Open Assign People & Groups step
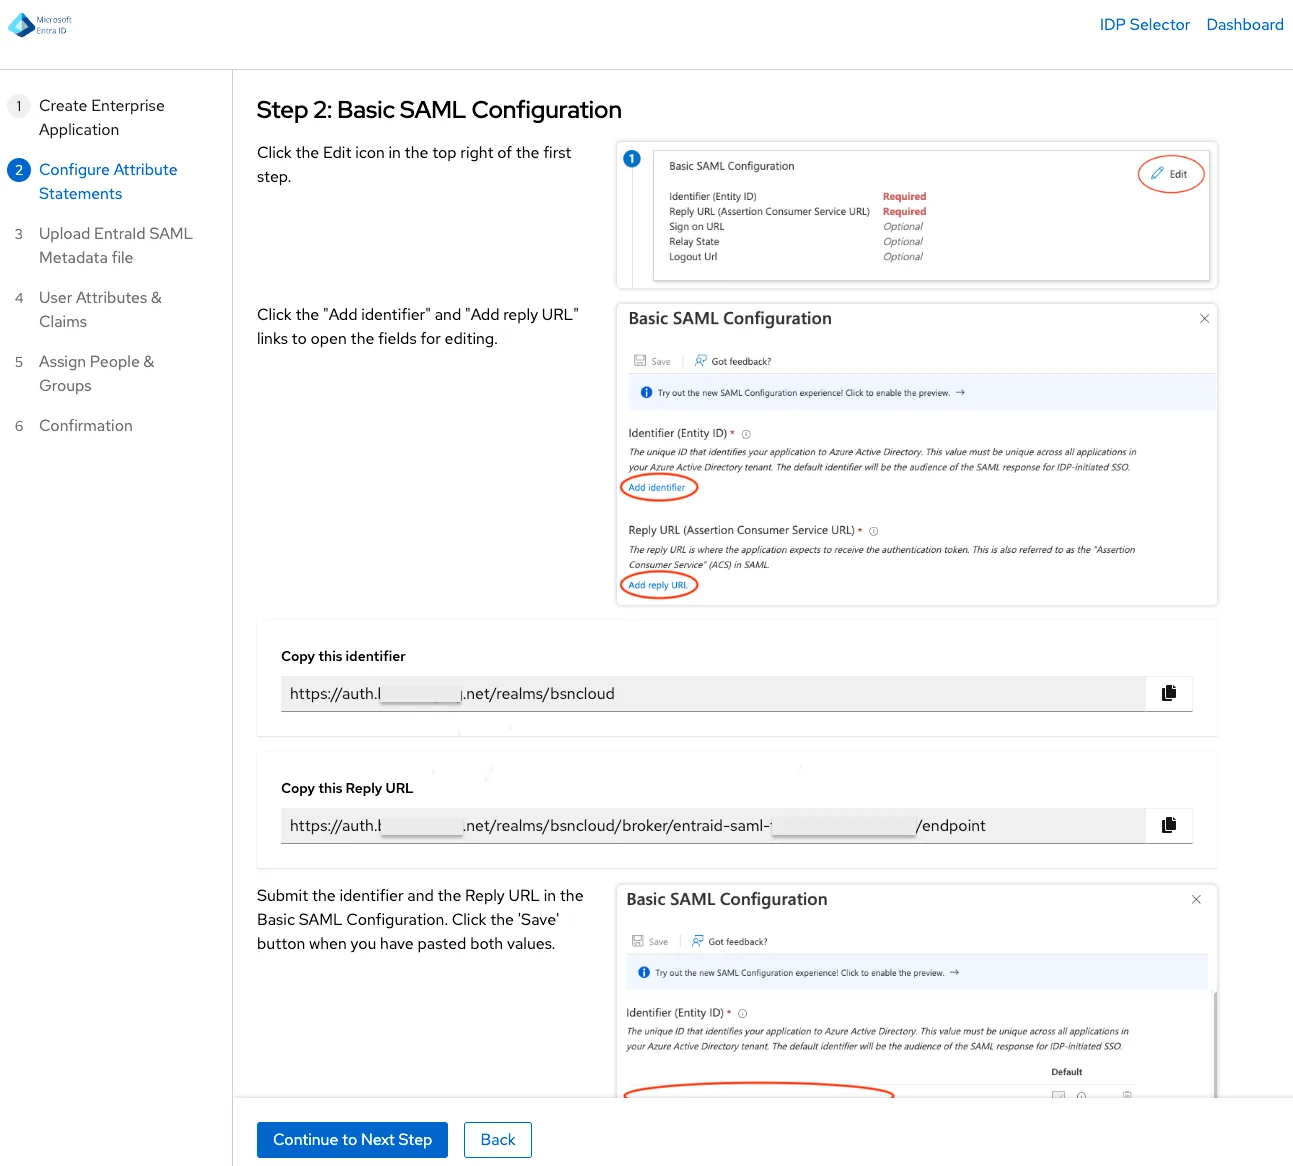The height and width of the screenshot is (1166, 1293). point(96,374)
